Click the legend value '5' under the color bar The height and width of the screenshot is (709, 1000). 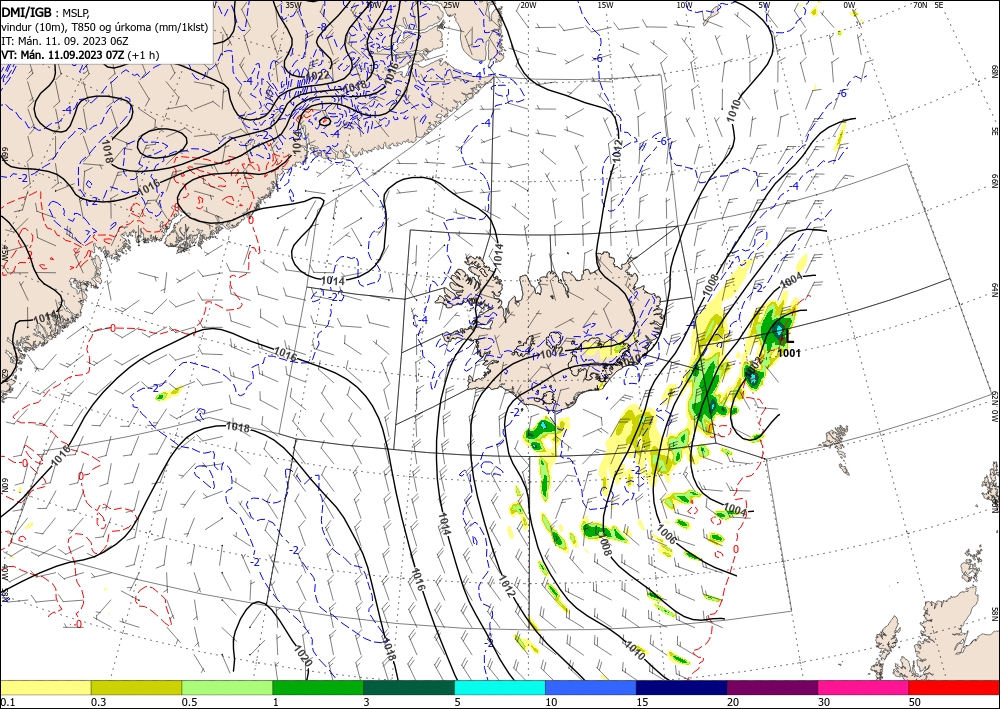[458, 702]
